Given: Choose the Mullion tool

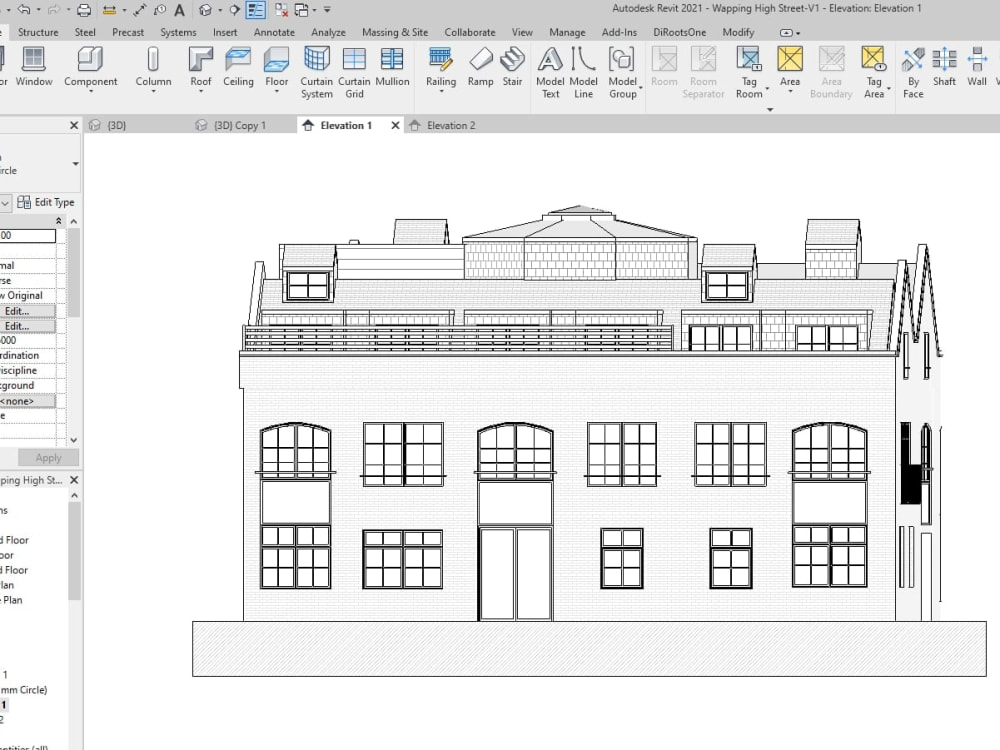Looking at the screenshot, I should click(392, 67).
